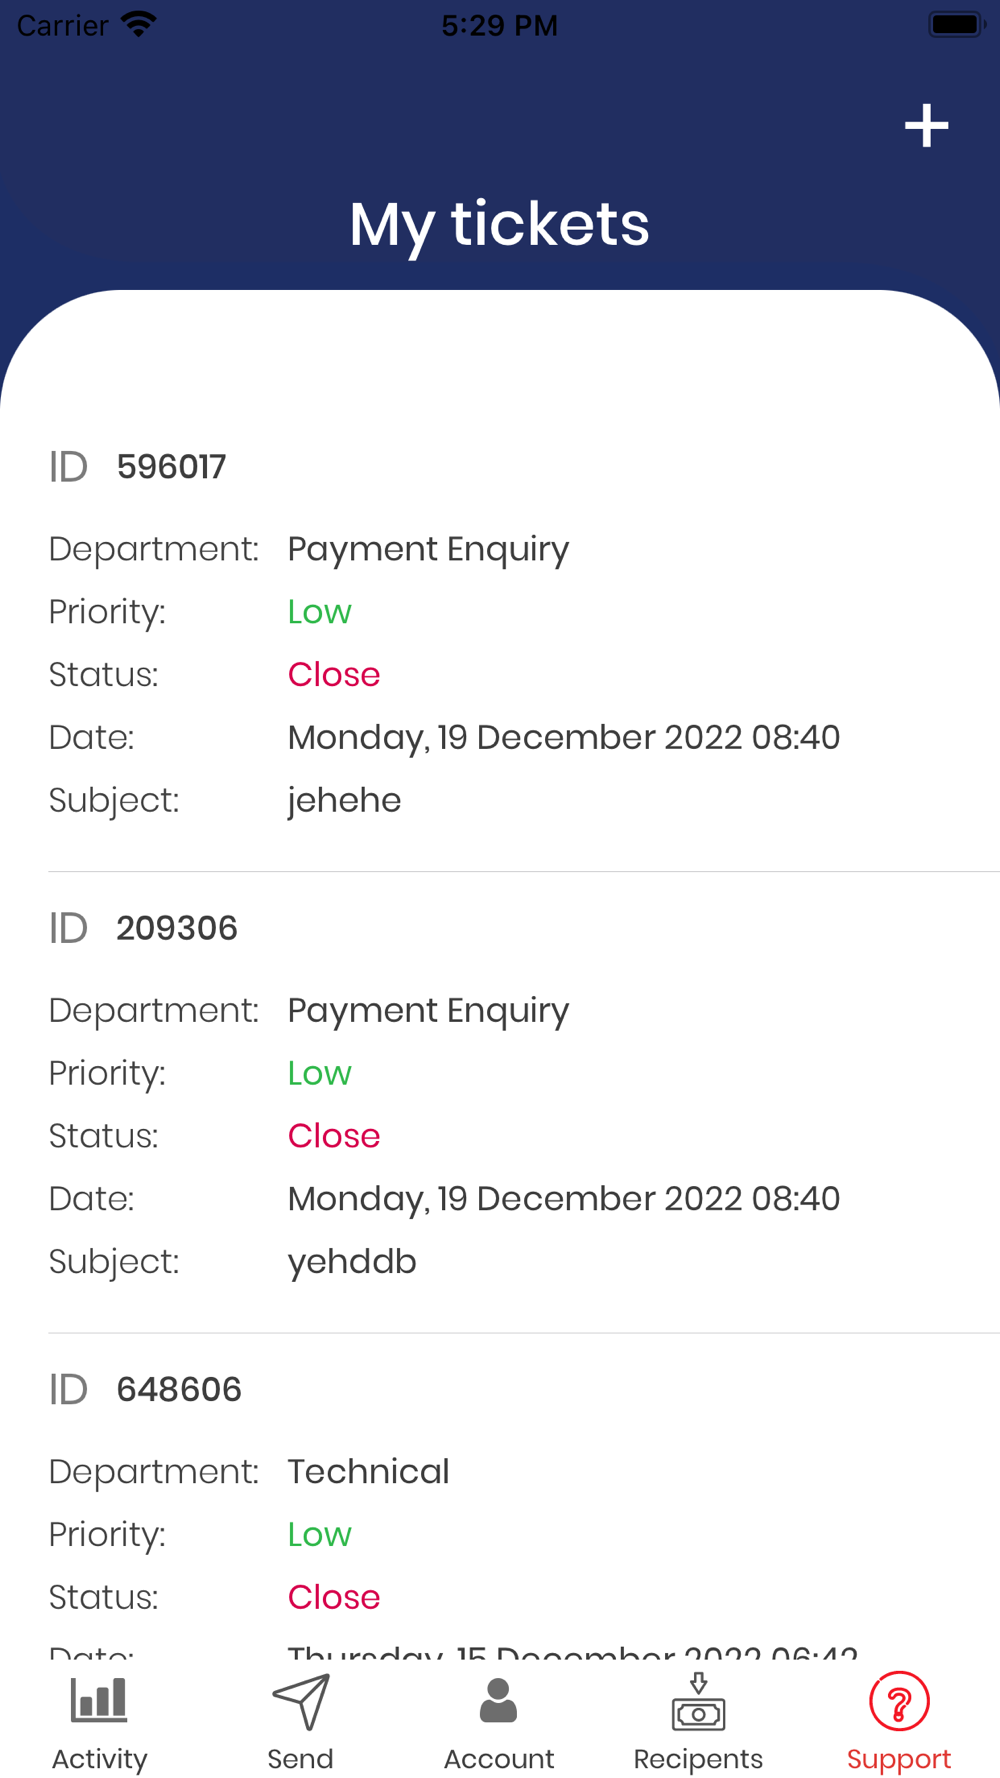1000x1778 pixels.
Task: Open the Account person icon
Action: [498, 1700]
